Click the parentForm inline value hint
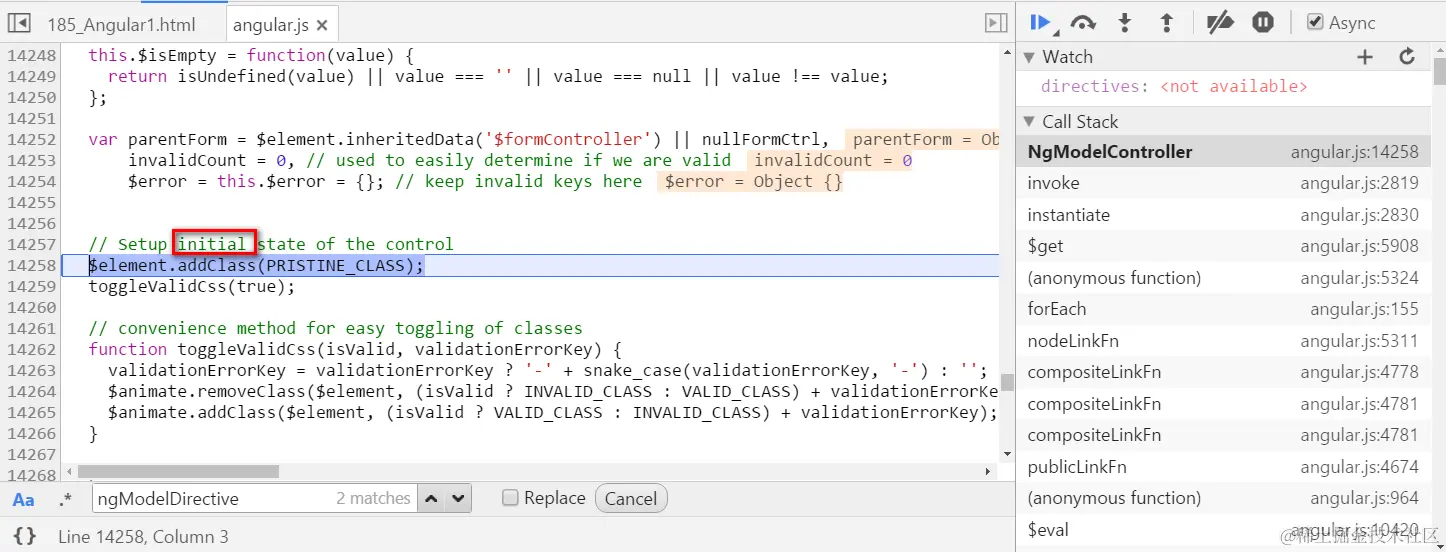 pos(922,139)
